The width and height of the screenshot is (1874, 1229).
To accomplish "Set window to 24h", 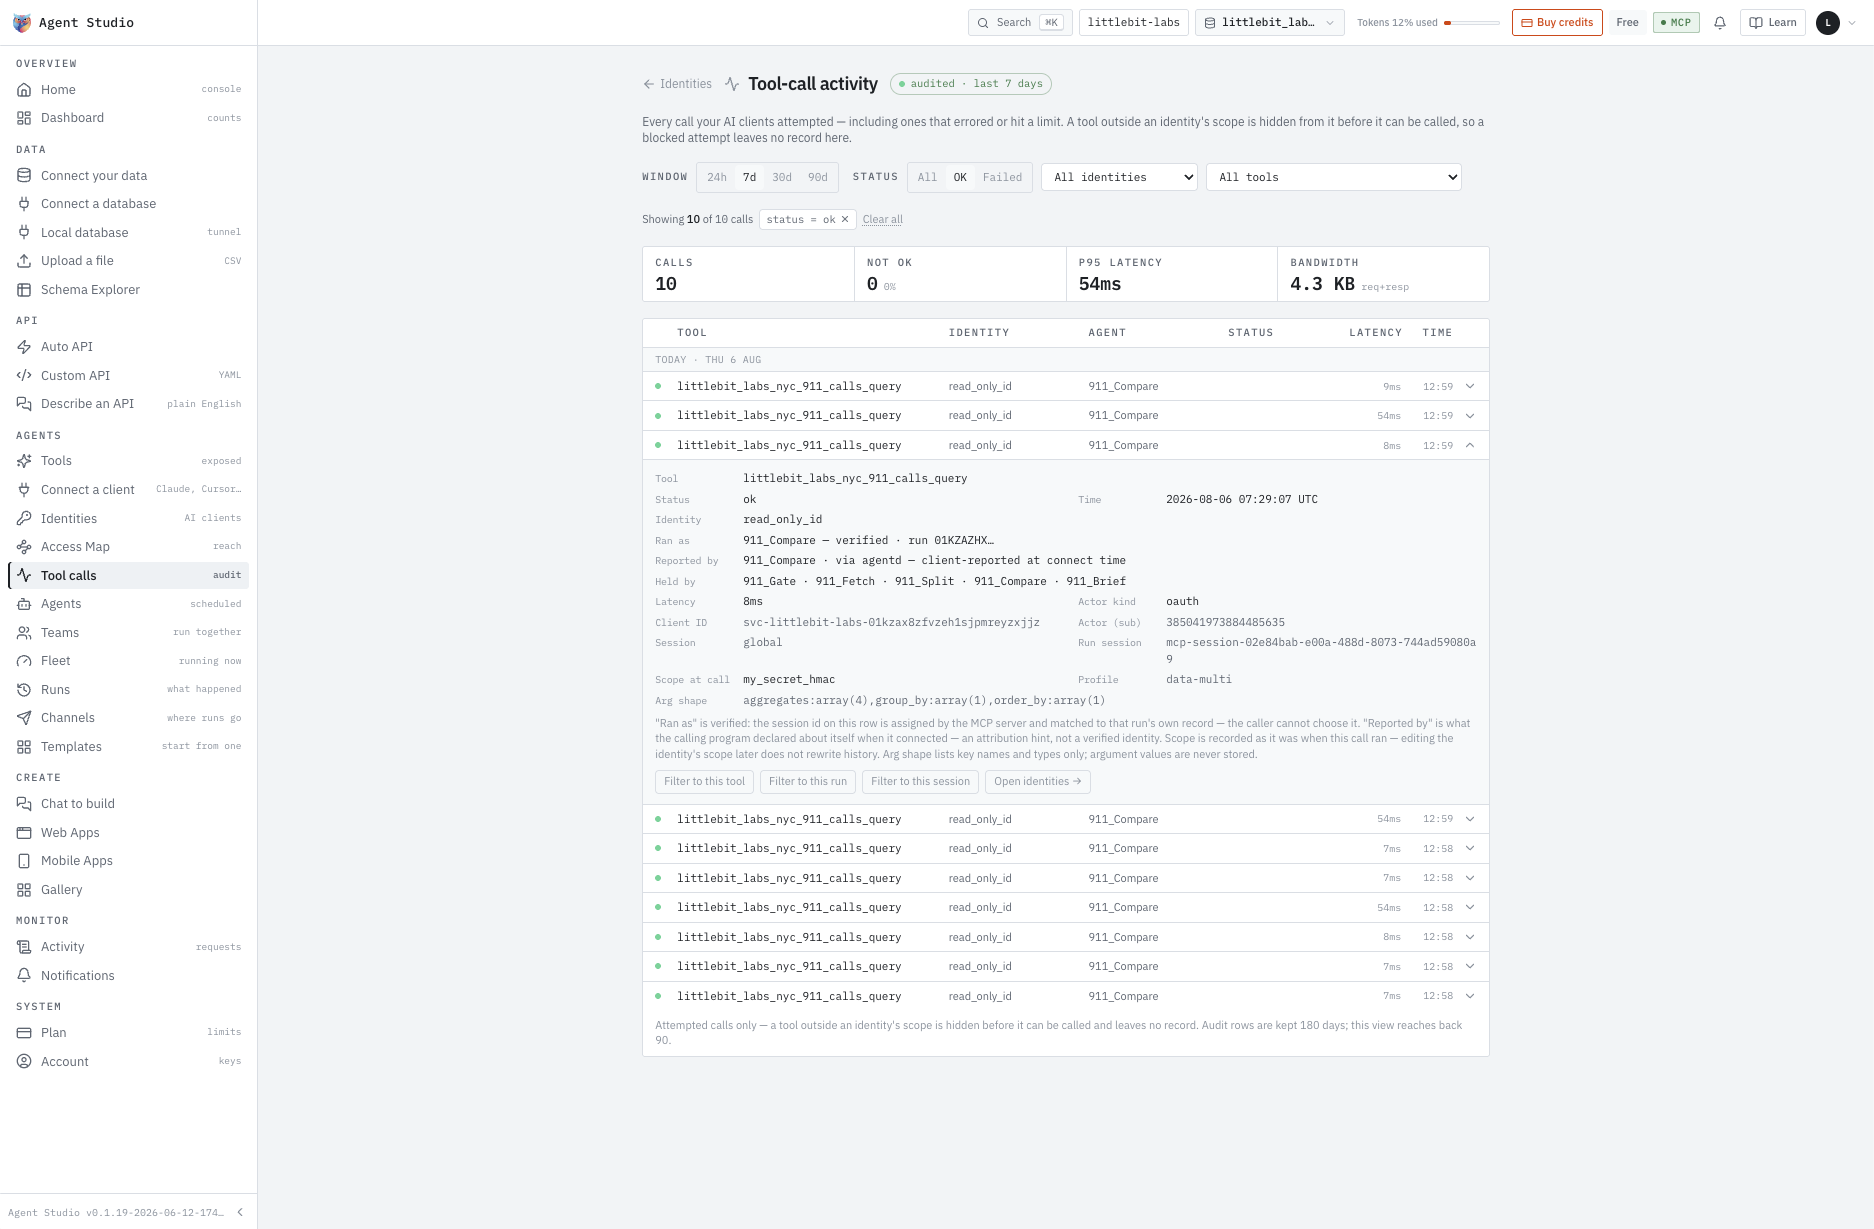I will [x=717, y=177].
